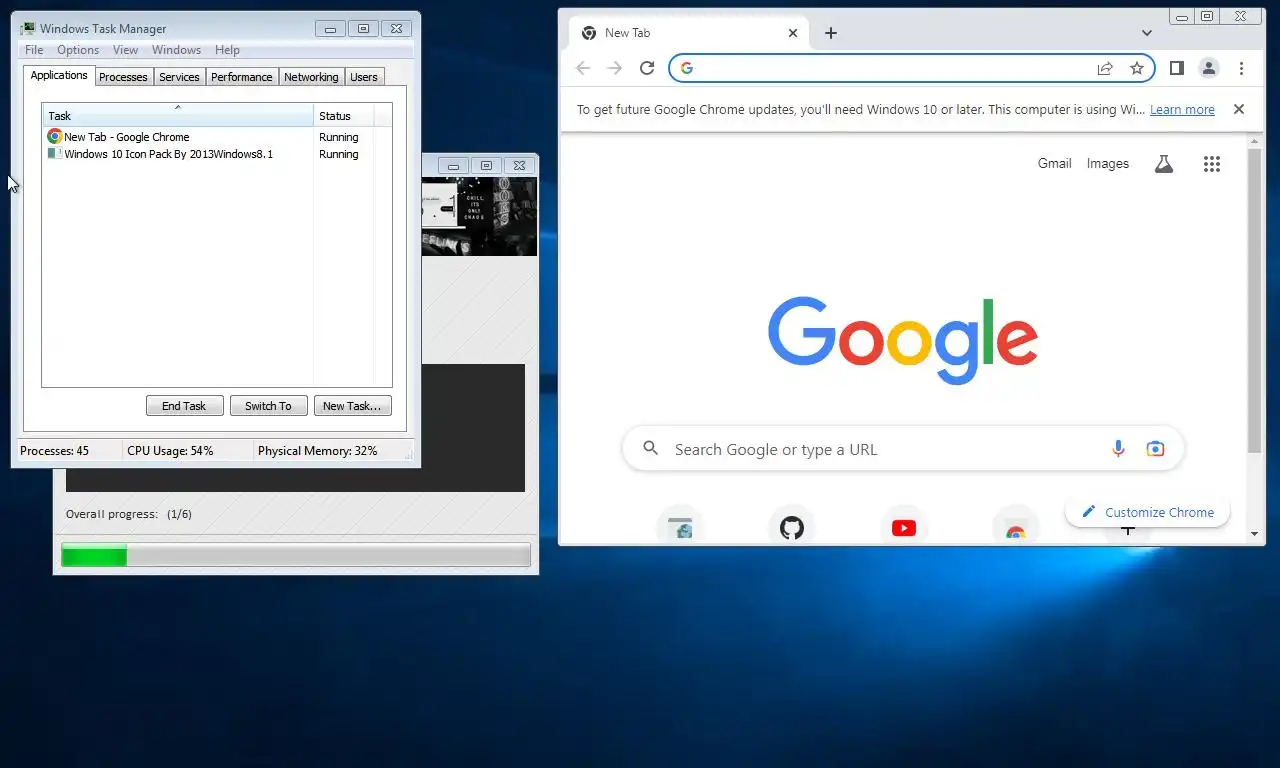Bookmark this tab with the star icon

pos(1137,68)
